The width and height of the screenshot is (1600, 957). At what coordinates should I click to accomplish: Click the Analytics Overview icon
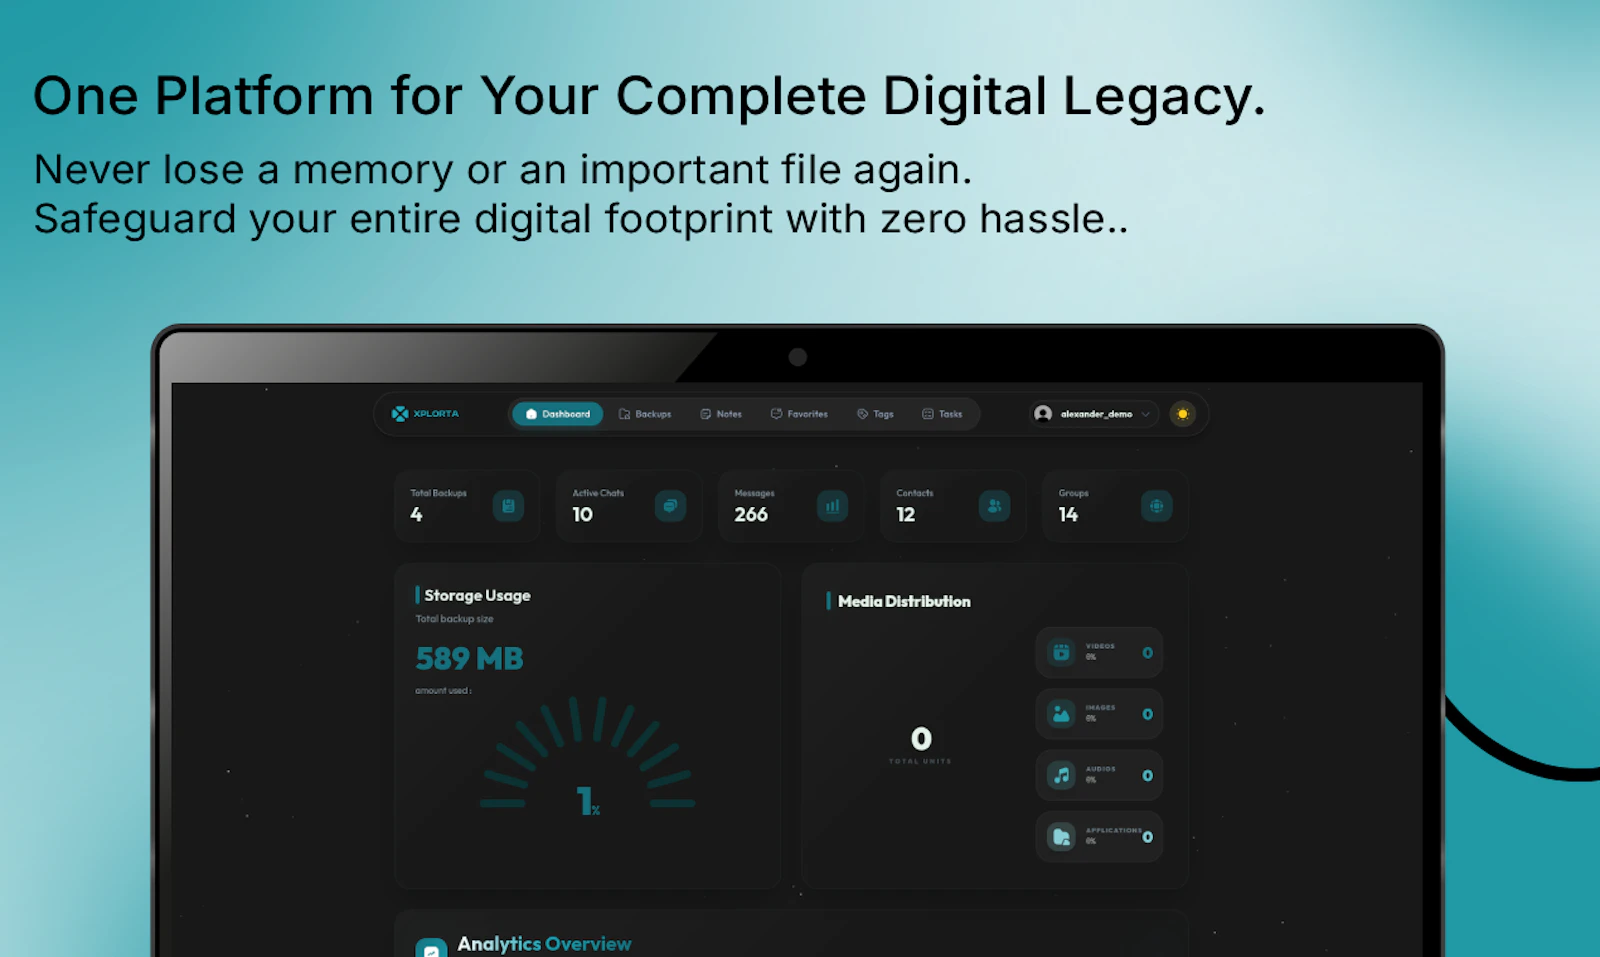pos(431,947)
